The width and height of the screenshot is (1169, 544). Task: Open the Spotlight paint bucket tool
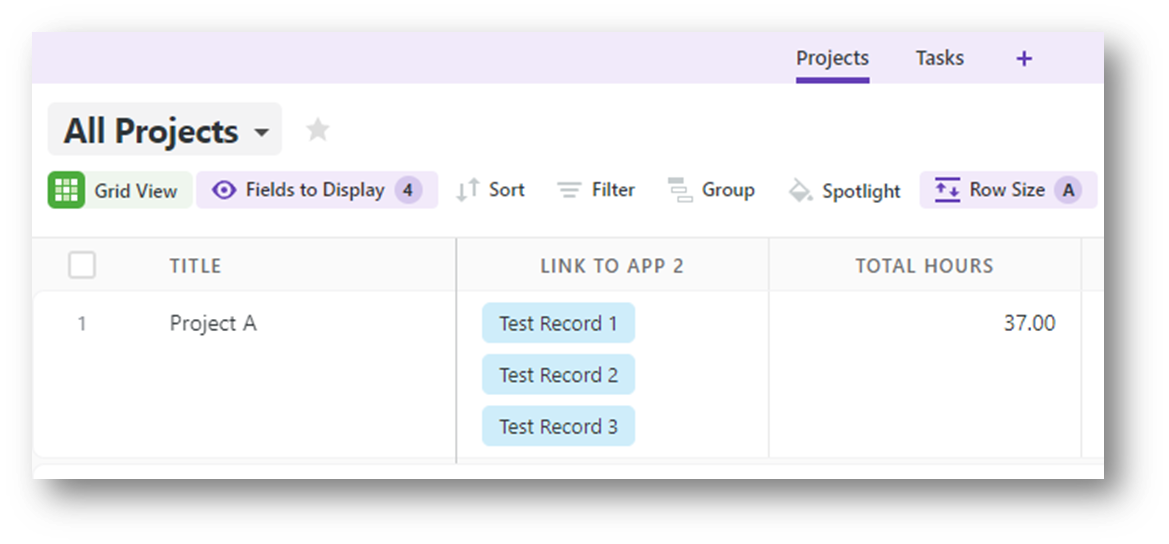tap(844, 191)
